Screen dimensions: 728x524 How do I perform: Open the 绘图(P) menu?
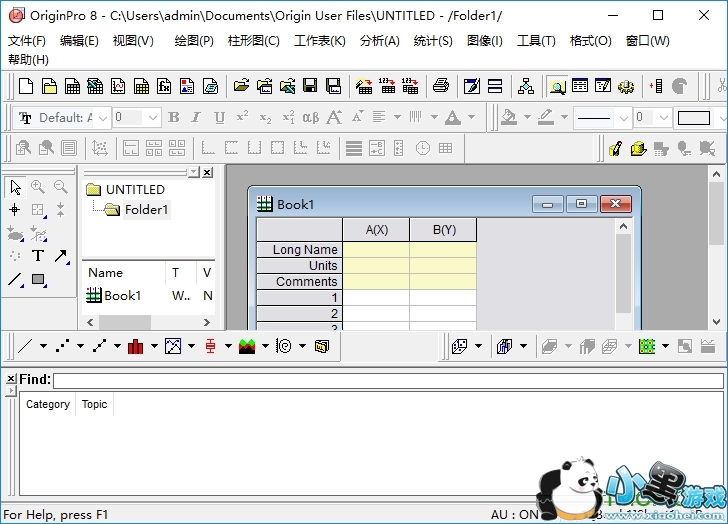tap(194, 41)
